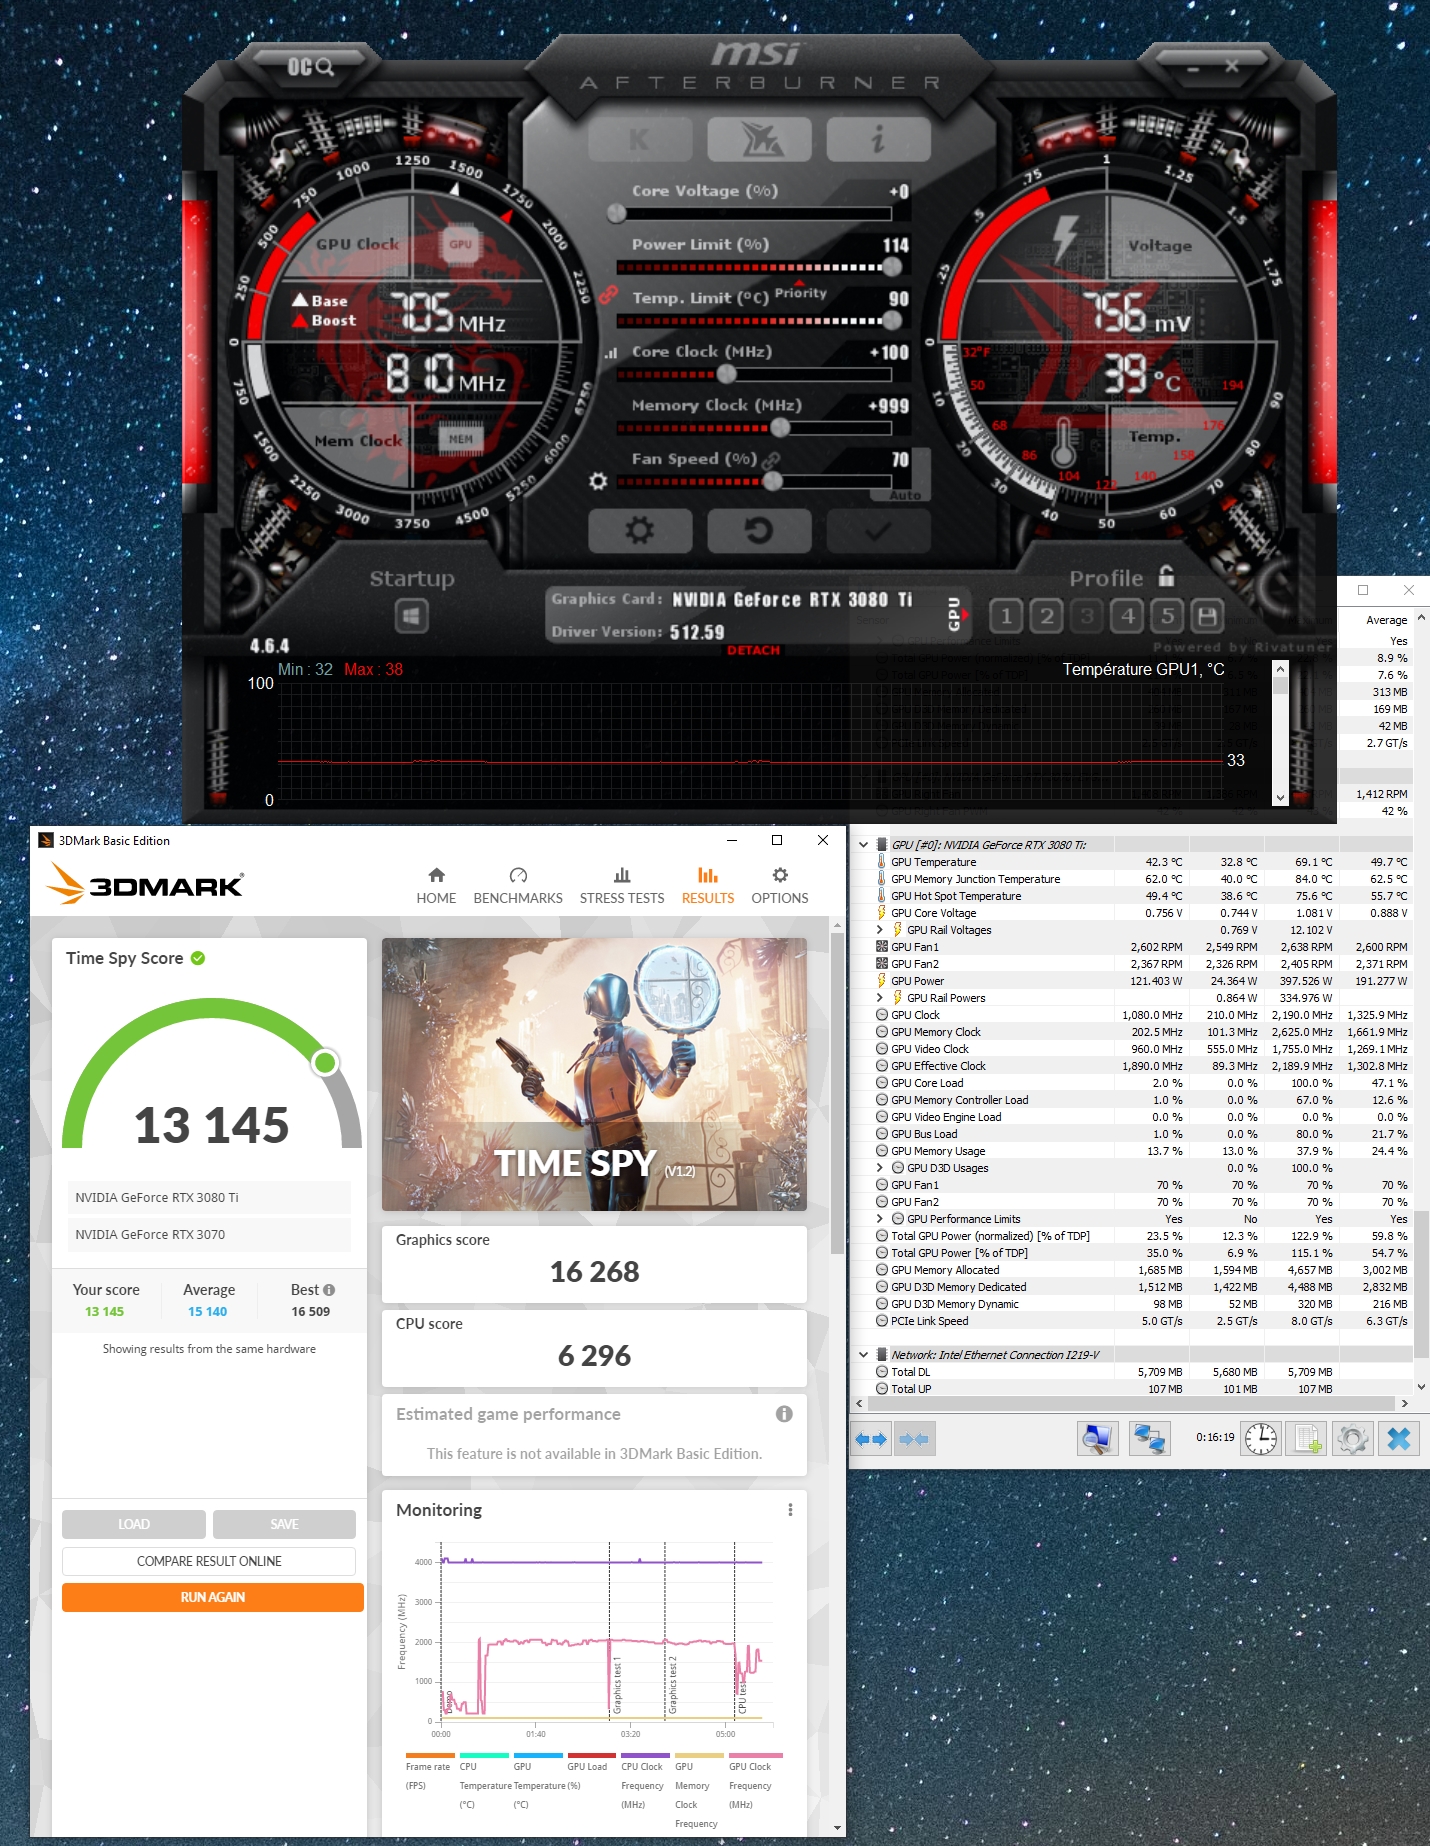Expand the GPU Rail Voltages row
The height and width of the screenshot is (1846, 1430).
(880, 930)
